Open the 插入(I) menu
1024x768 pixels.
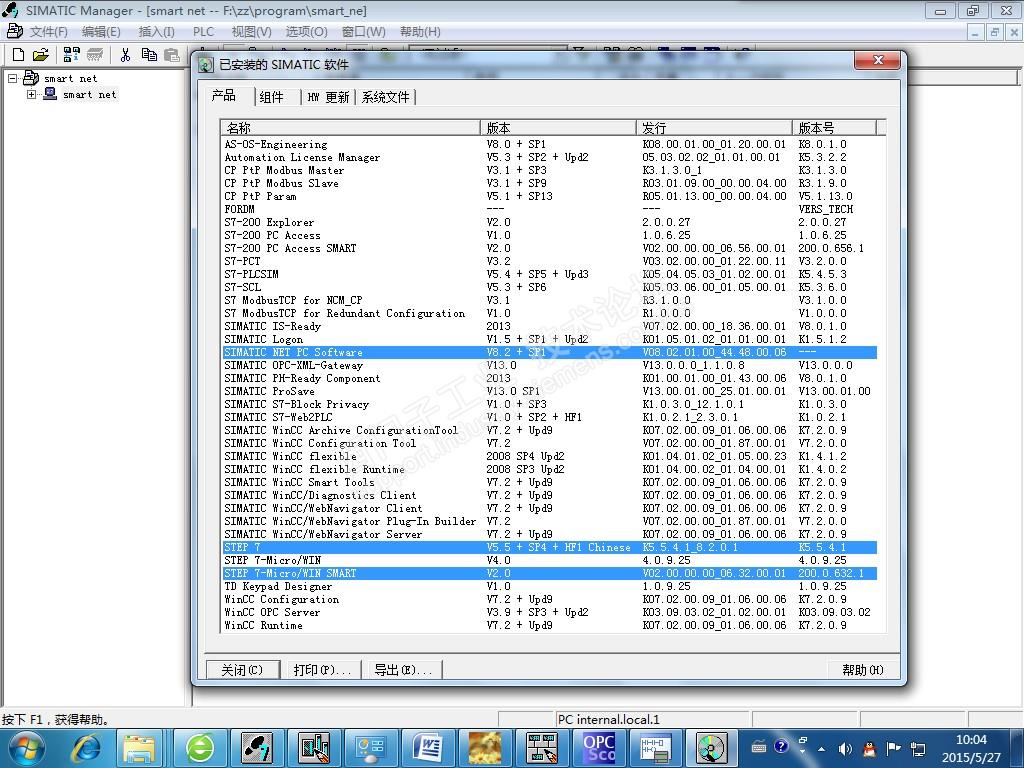[156, 31]
